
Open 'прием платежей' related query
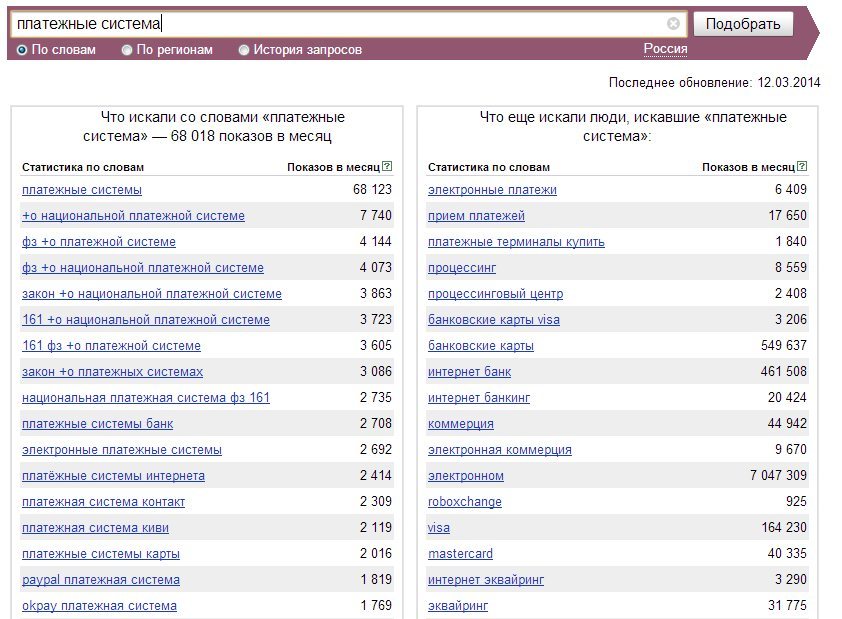(x=476, y=216)
